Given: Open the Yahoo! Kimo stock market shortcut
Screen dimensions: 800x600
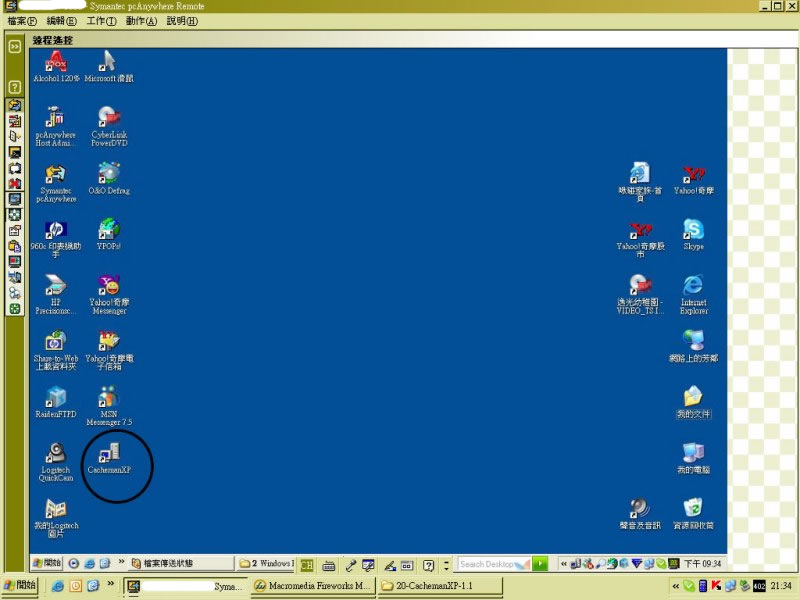Looking at the screenshot, I should [x=640, y=239].
